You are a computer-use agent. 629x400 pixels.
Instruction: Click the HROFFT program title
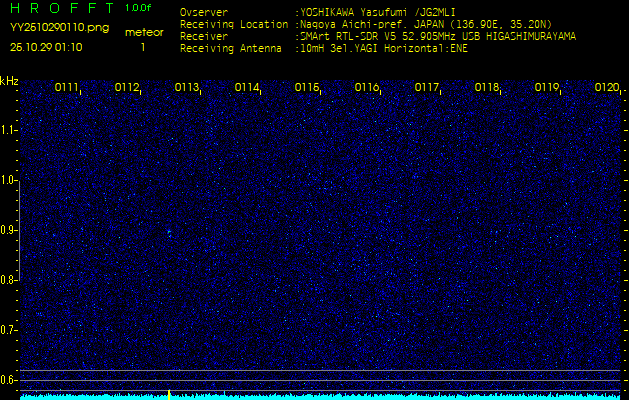(x=62, y=8)
